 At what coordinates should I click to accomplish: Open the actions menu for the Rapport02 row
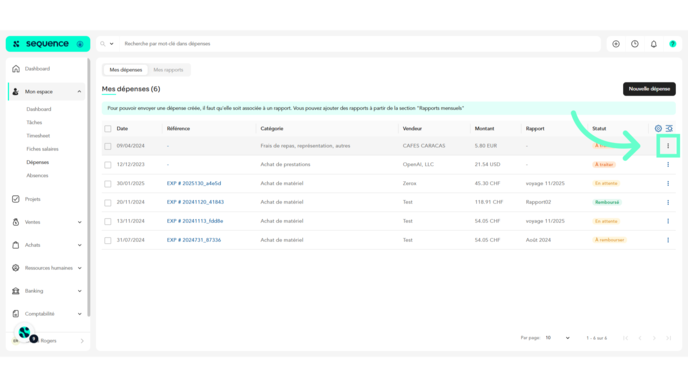[x=668, y=202]
